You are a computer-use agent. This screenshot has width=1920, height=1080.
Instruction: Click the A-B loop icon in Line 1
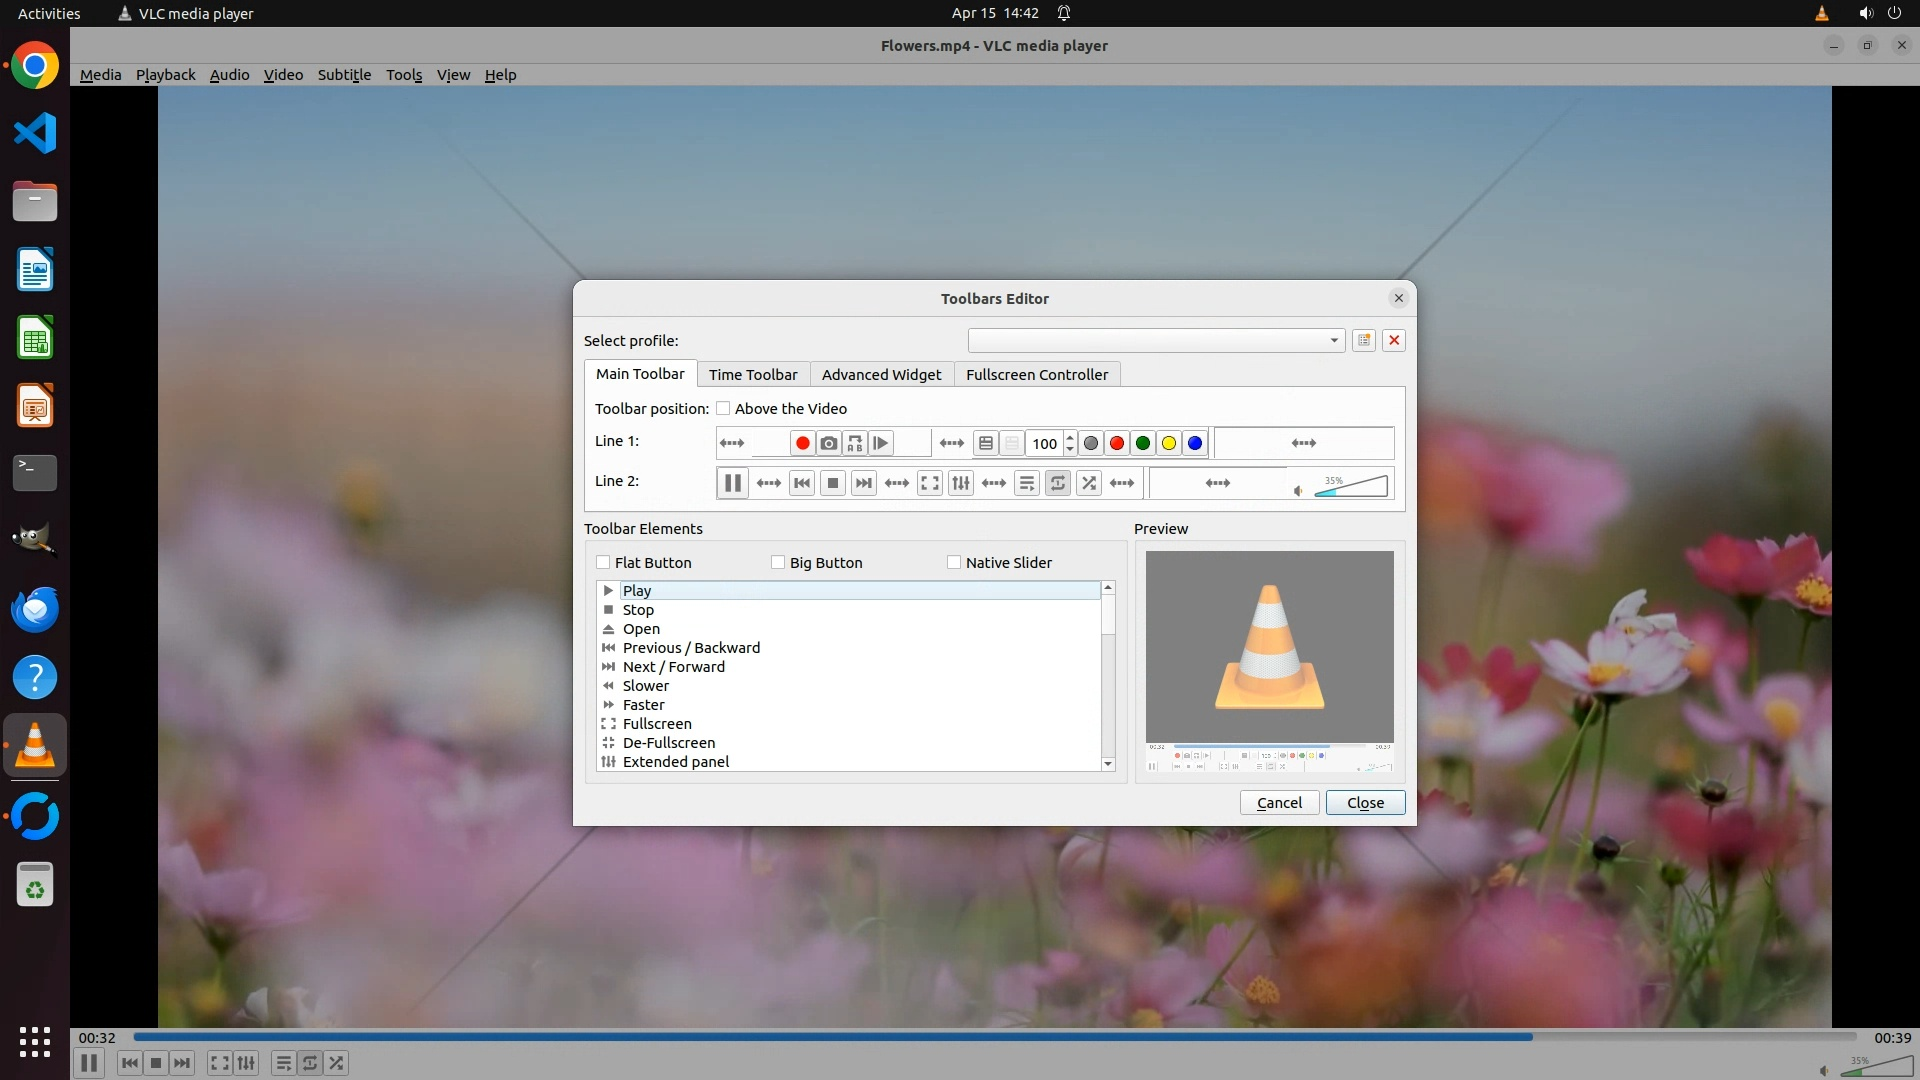(855, 443)
